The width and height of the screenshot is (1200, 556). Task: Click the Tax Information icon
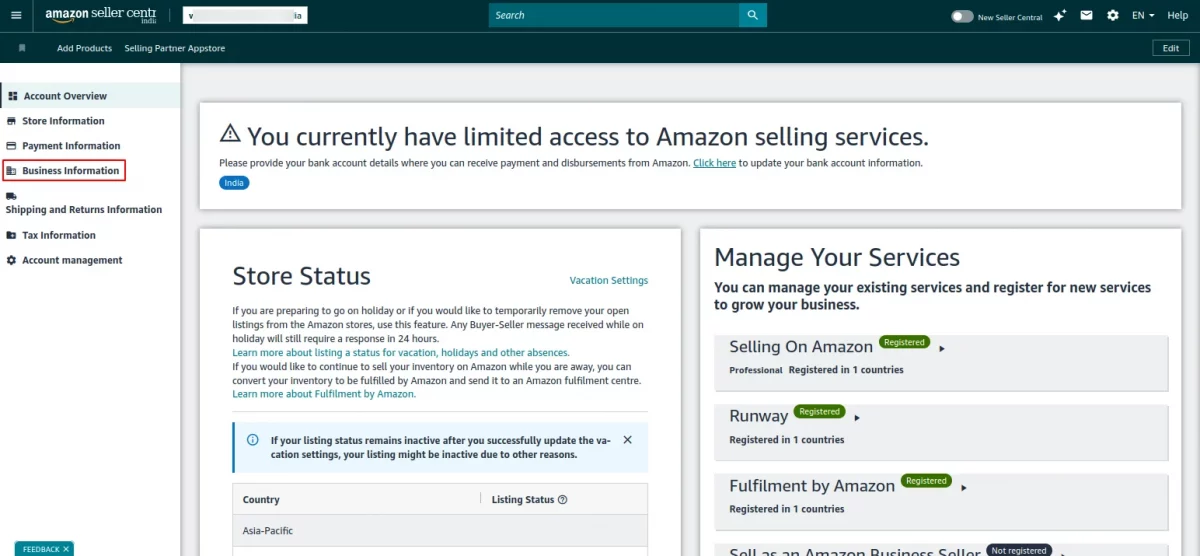[12, 235]
